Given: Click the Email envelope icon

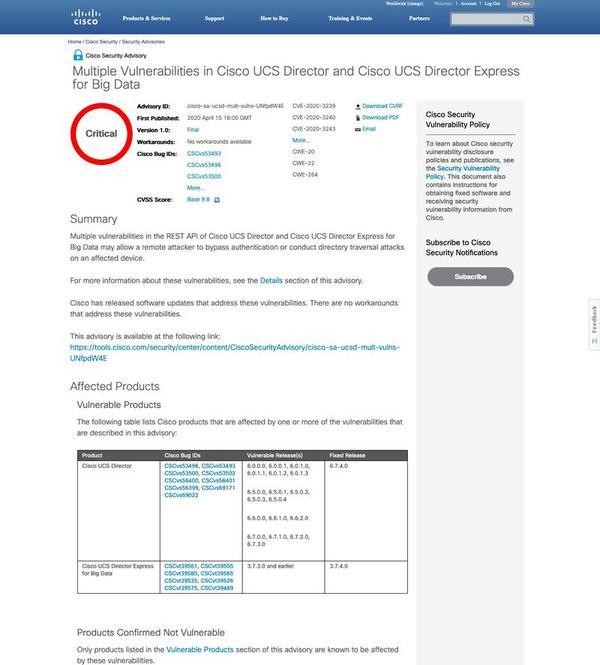Looking at the screenshot, I should [x=358, y=129].
